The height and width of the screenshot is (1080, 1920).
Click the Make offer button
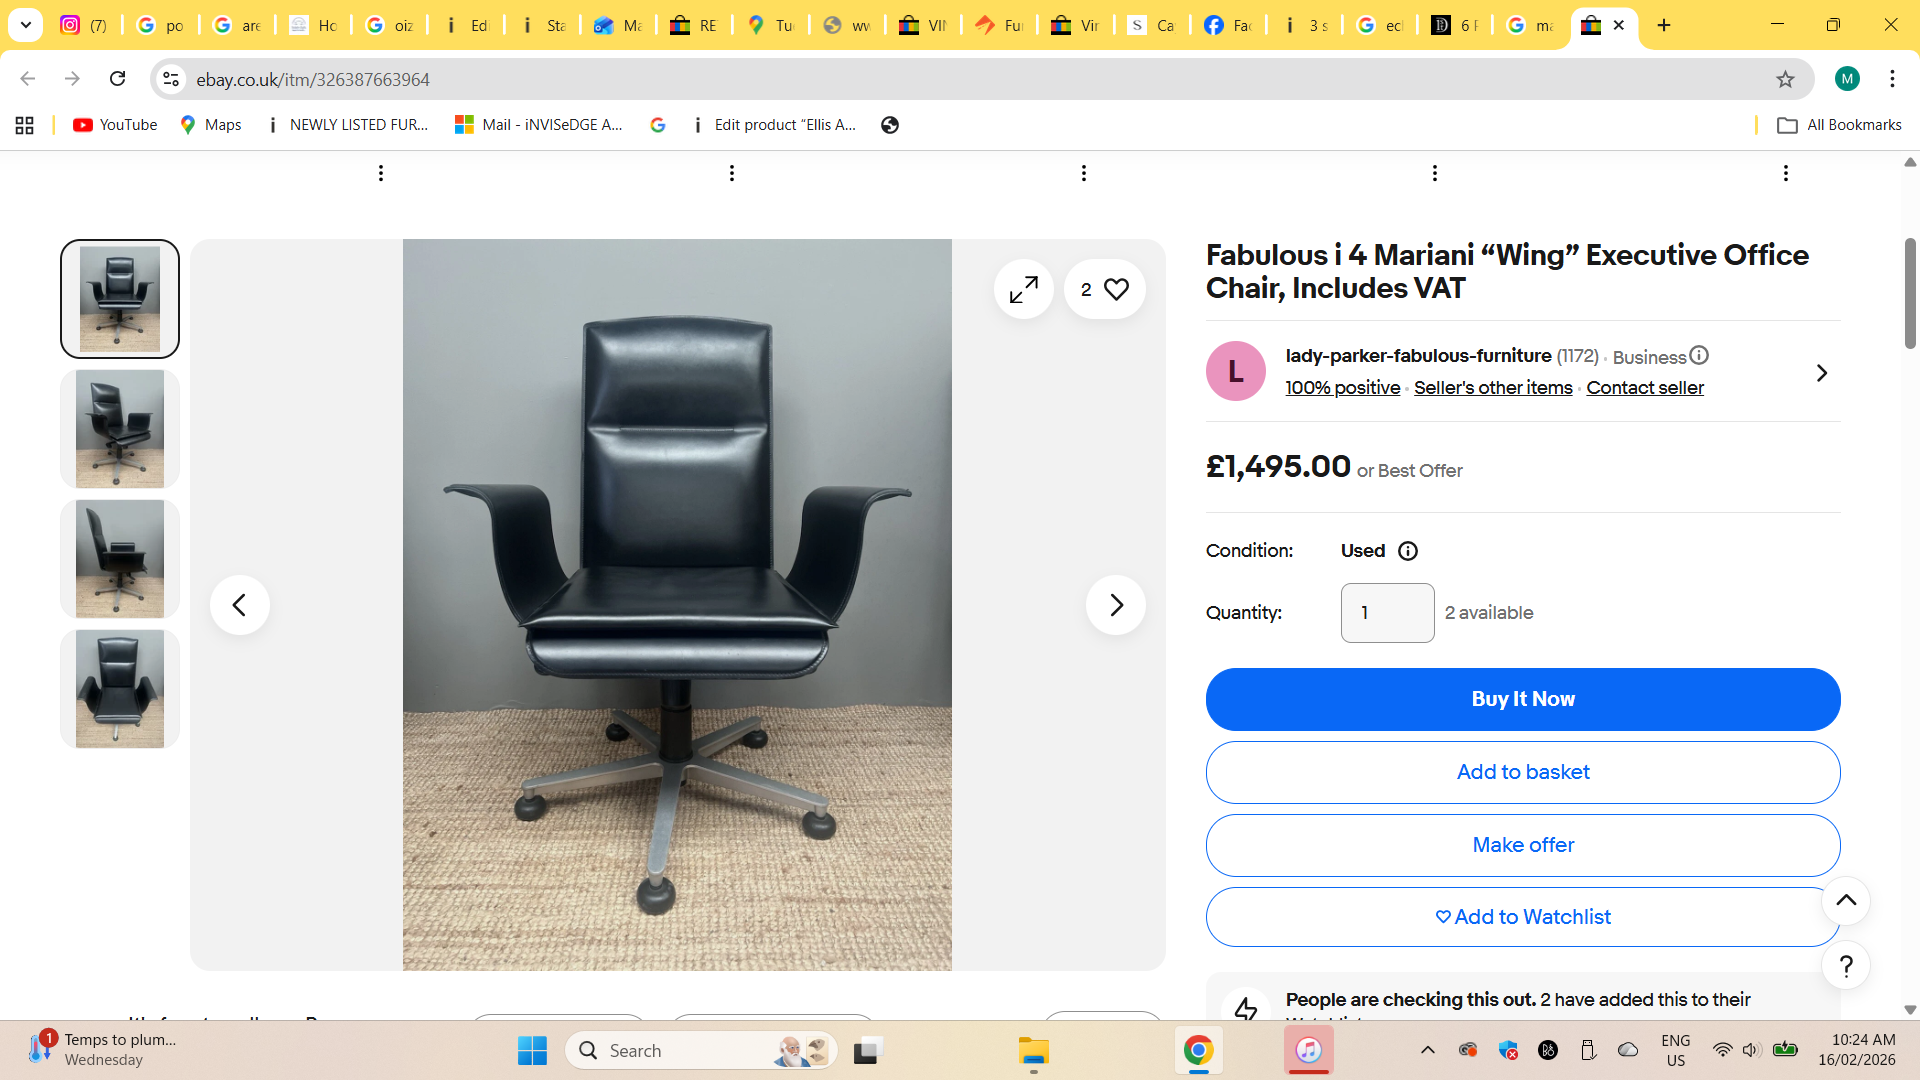point(1523,845)
